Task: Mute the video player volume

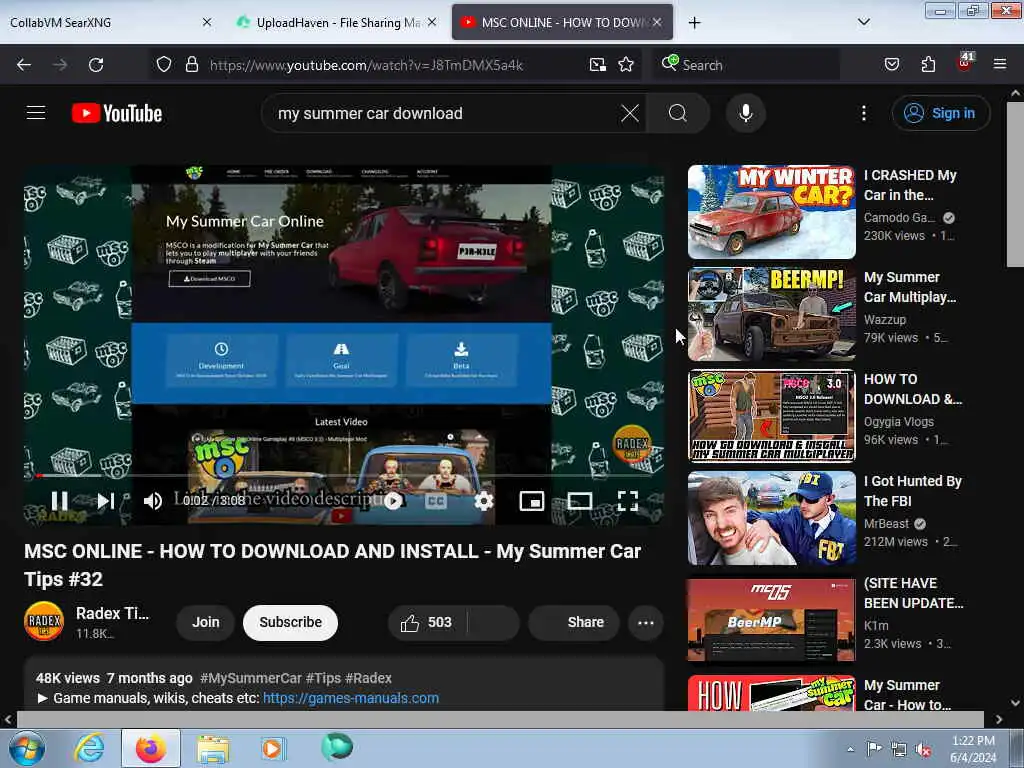Action: coord(153,501)
